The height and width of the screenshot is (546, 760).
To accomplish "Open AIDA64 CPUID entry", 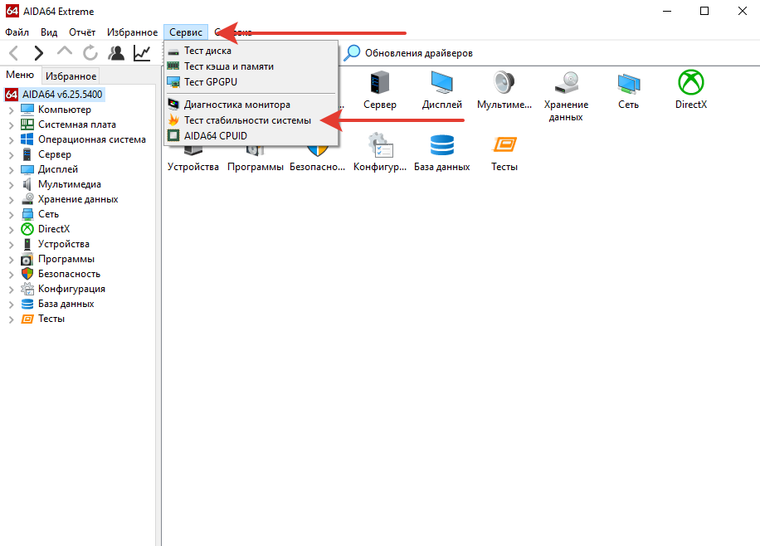I will 251,136.
